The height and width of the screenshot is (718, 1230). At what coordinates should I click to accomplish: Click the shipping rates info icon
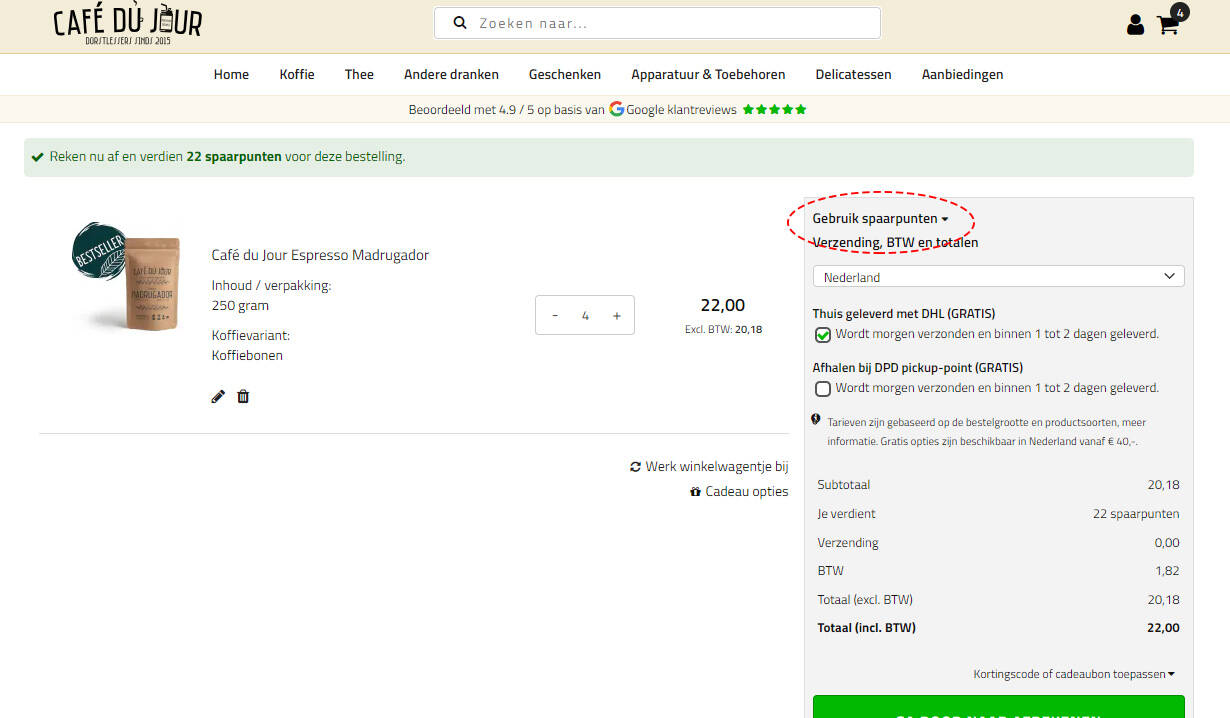click(x=816, y=420)
